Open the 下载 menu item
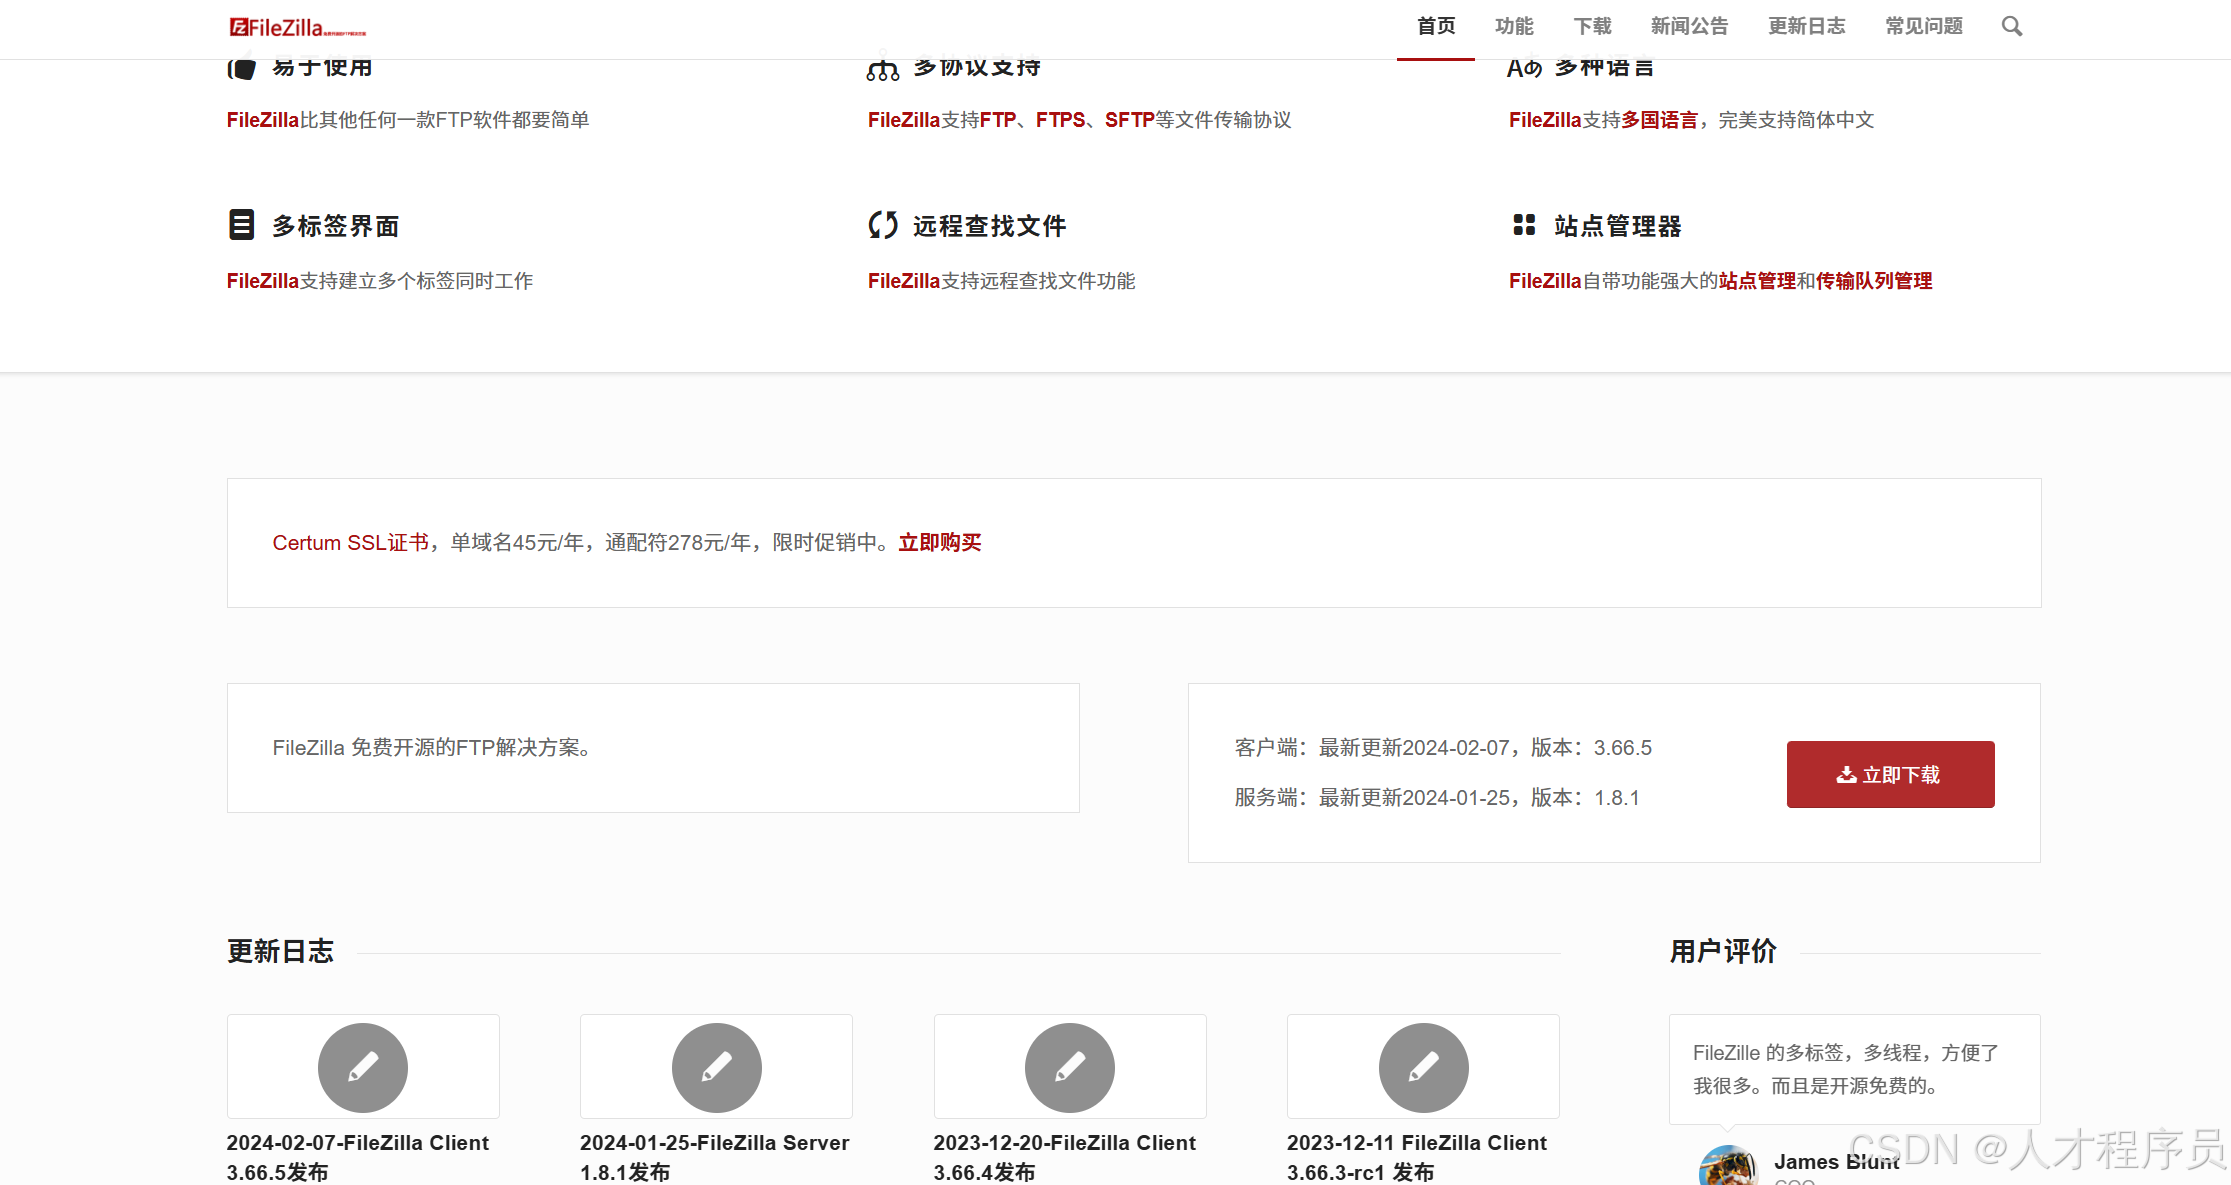The width and height of the screenshot is (2231, 1185). click(1592, 27)
